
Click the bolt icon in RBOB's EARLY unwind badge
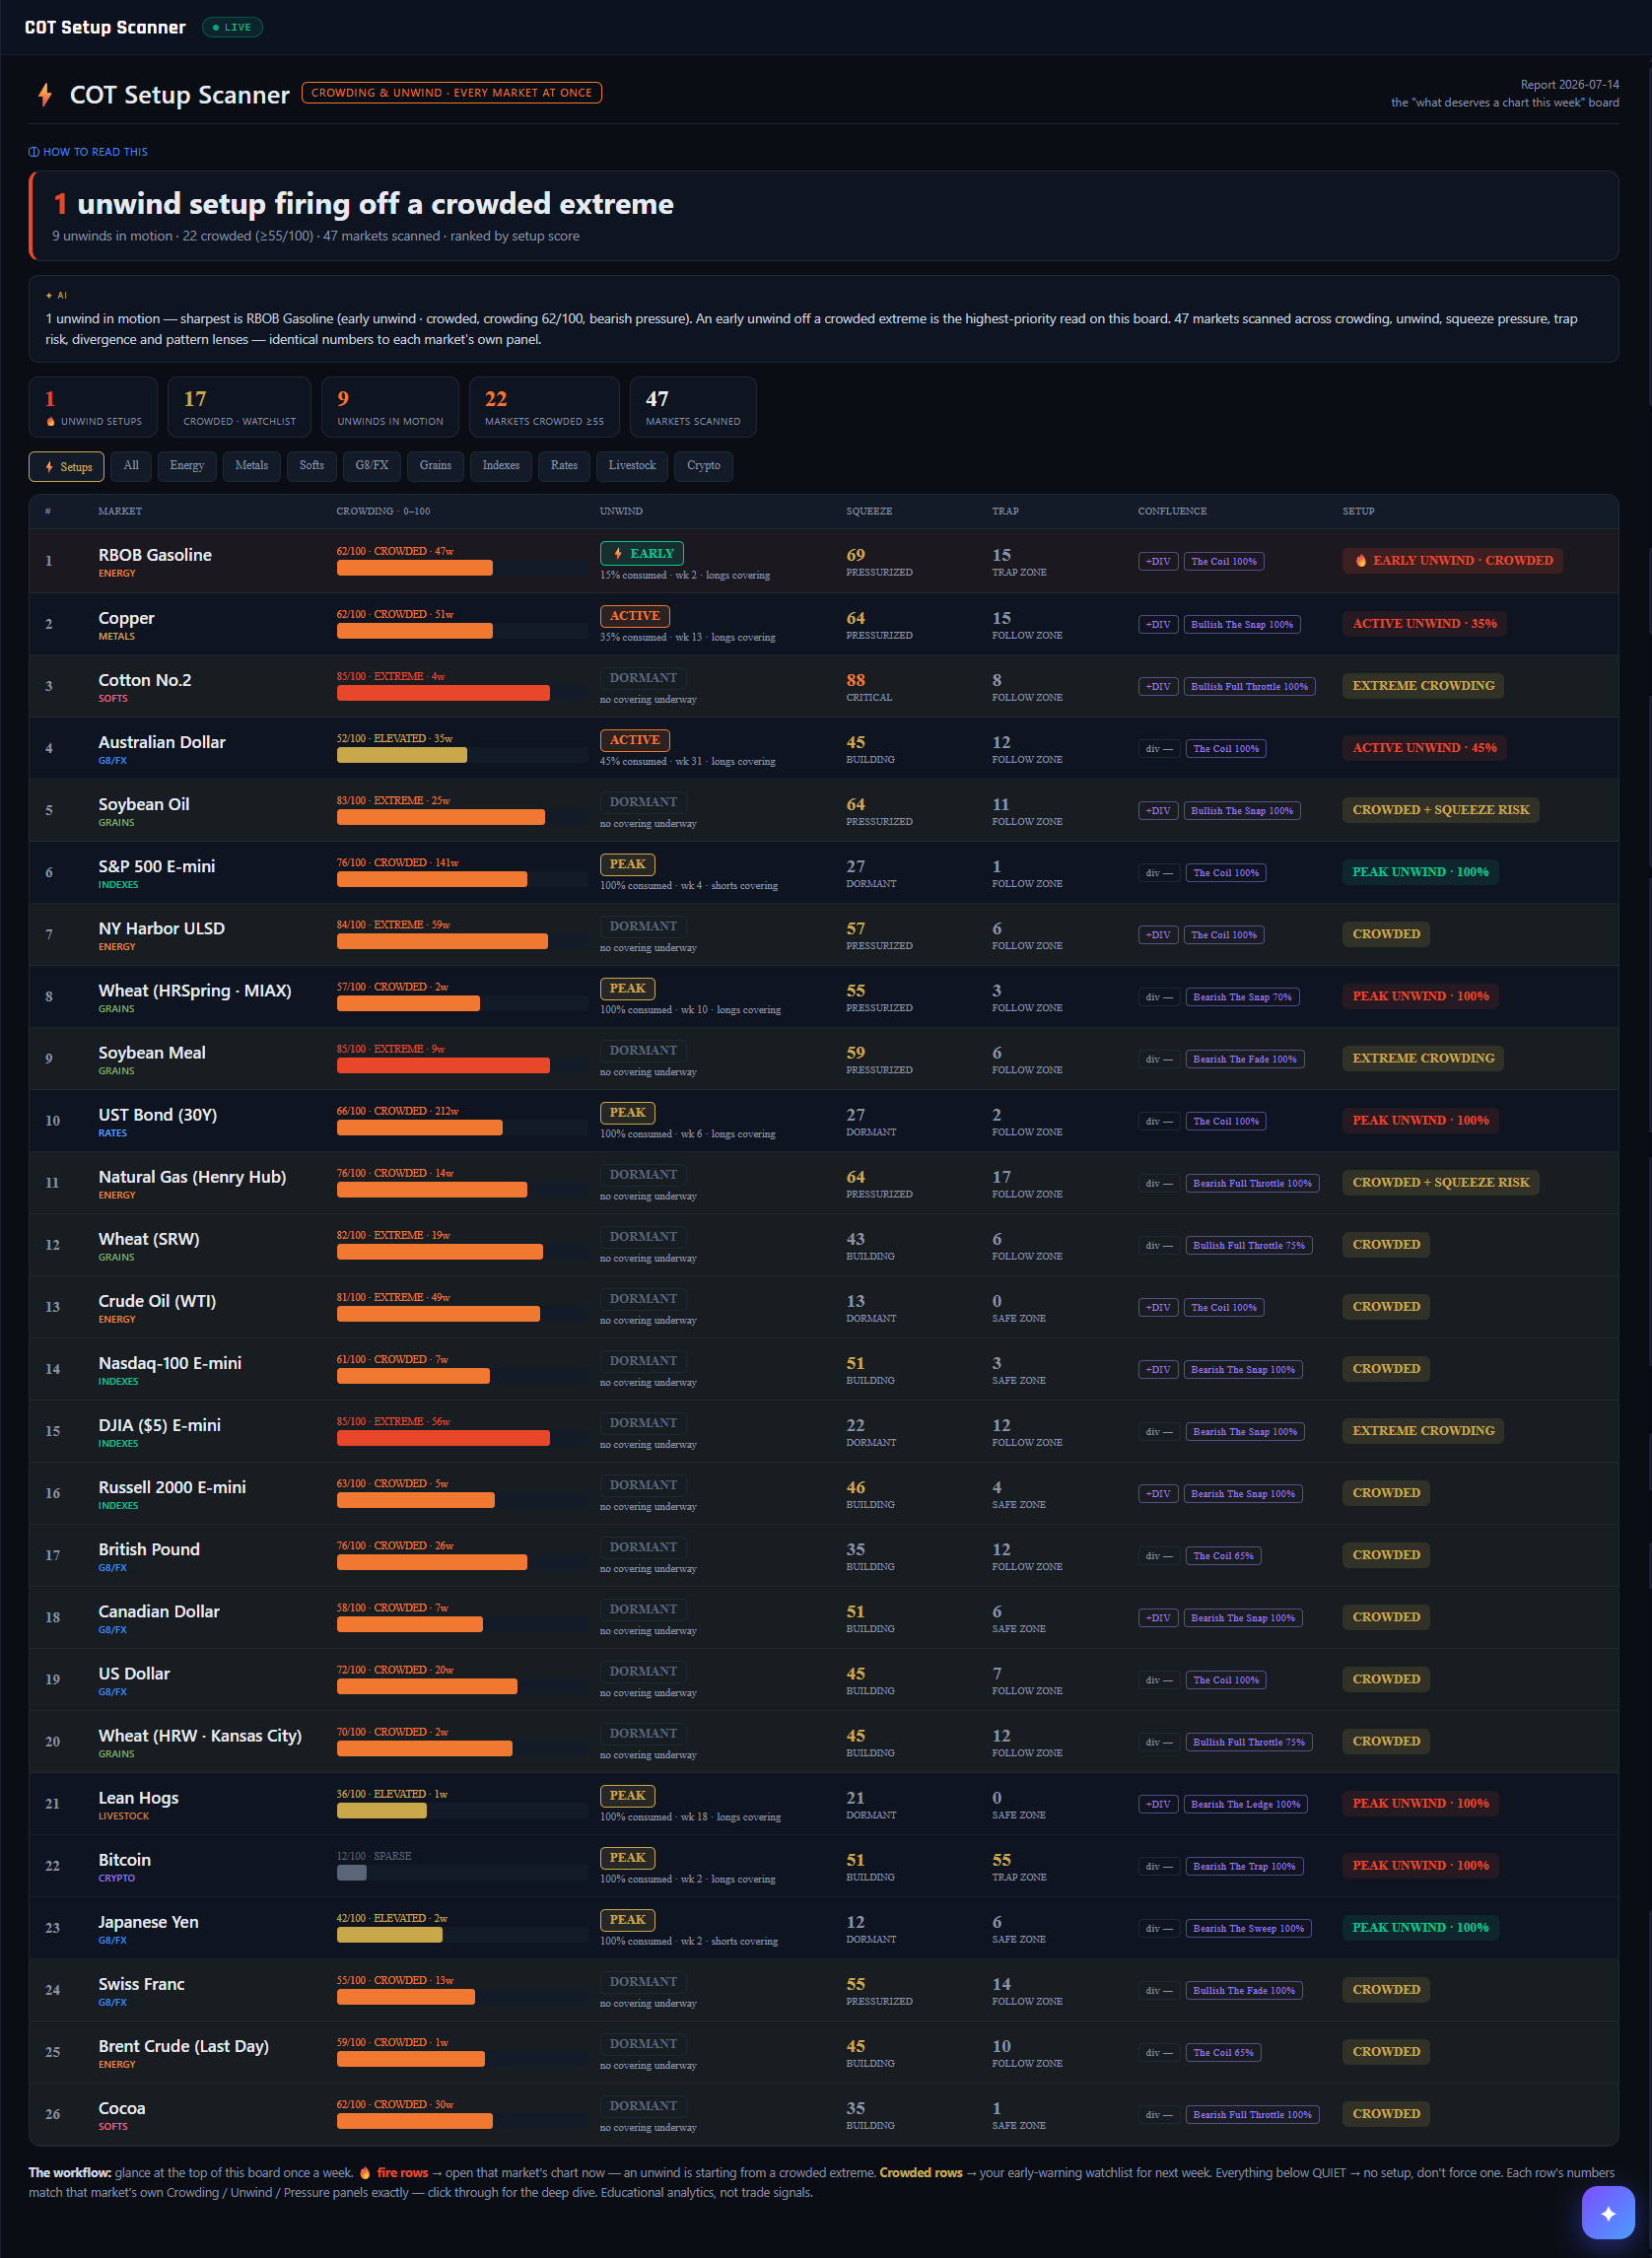(618, 554)
